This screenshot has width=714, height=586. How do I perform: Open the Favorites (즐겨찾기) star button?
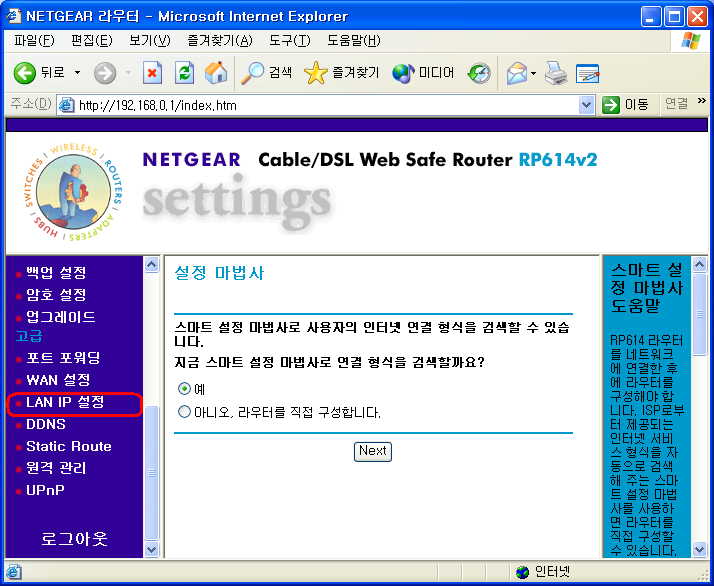[342, 73]
